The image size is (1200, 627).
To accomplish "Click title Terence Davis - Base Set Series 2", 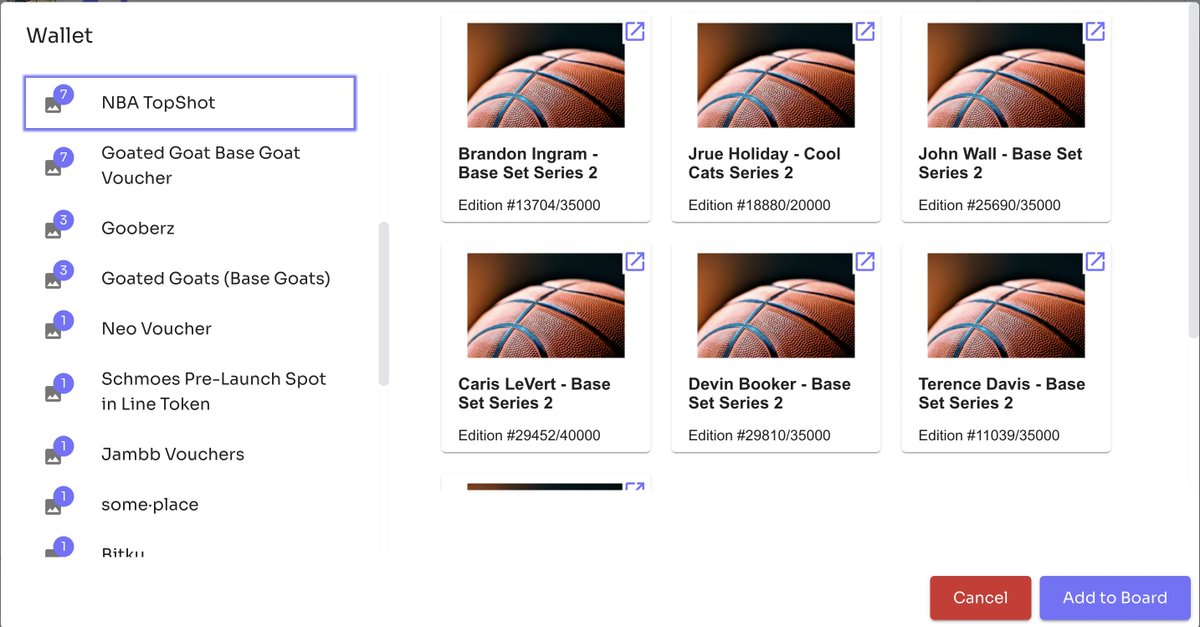I will pos(1002,393).
